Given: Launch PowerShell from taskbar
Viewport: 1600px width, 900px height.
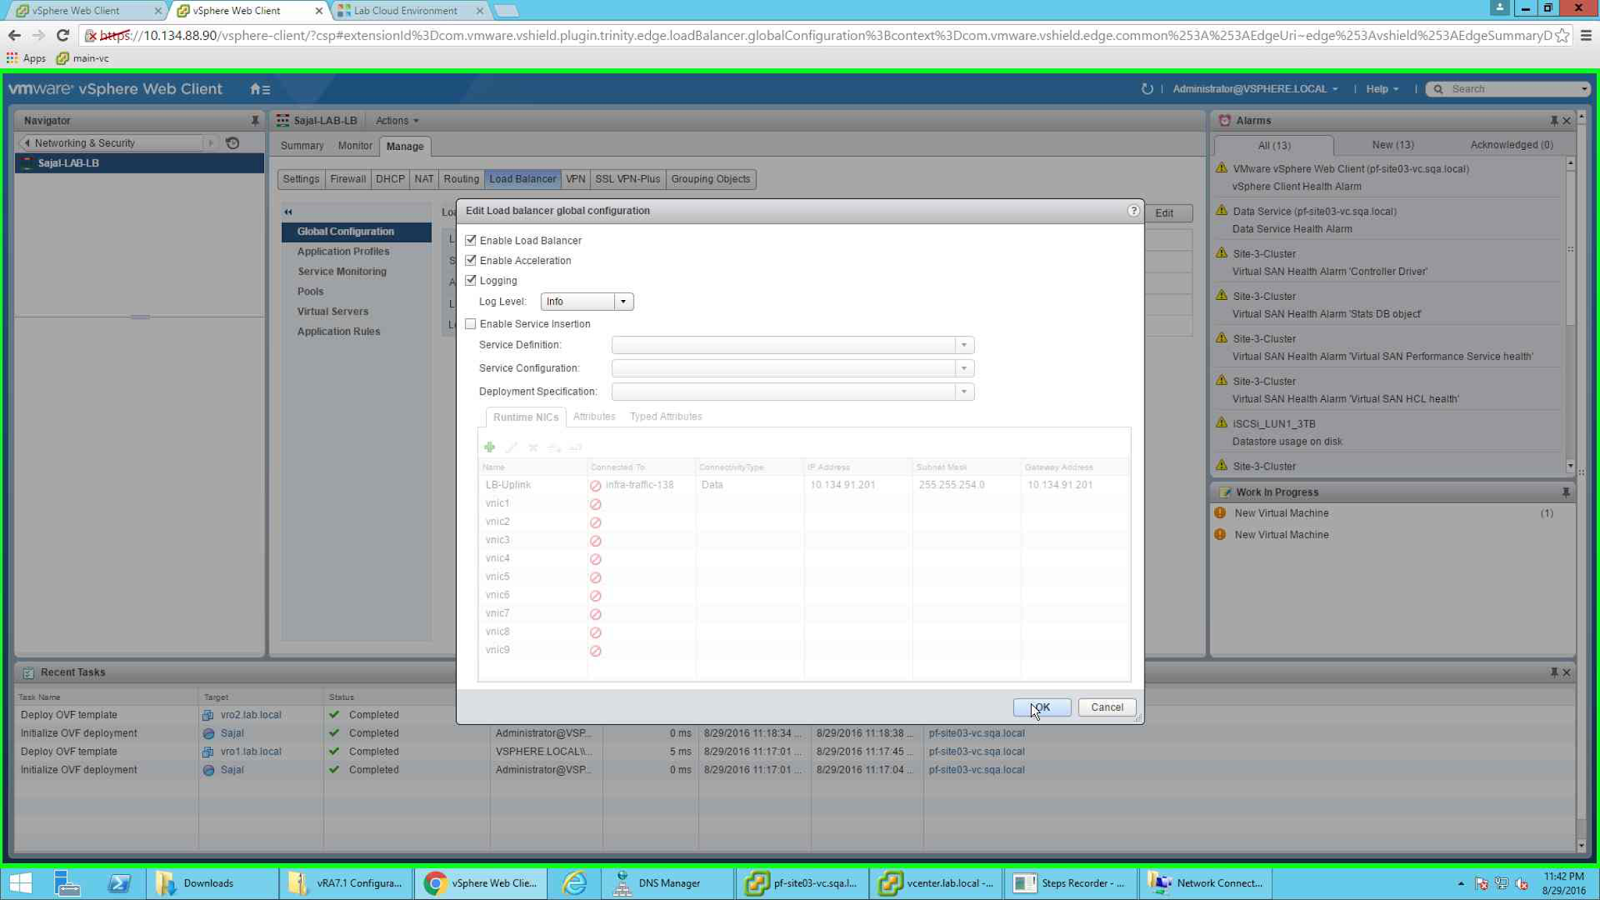Looking at the screenshot, I should pyautogui.click(x=119, y=883).
